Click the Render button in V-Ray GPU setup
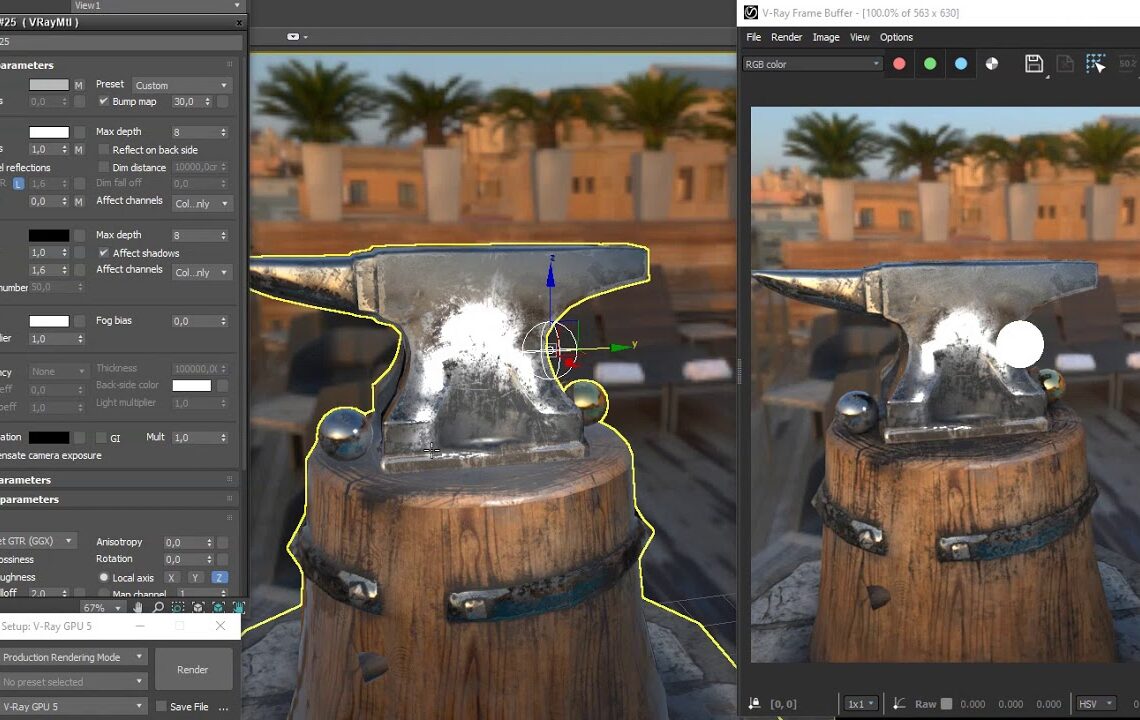 coord(193,669)
